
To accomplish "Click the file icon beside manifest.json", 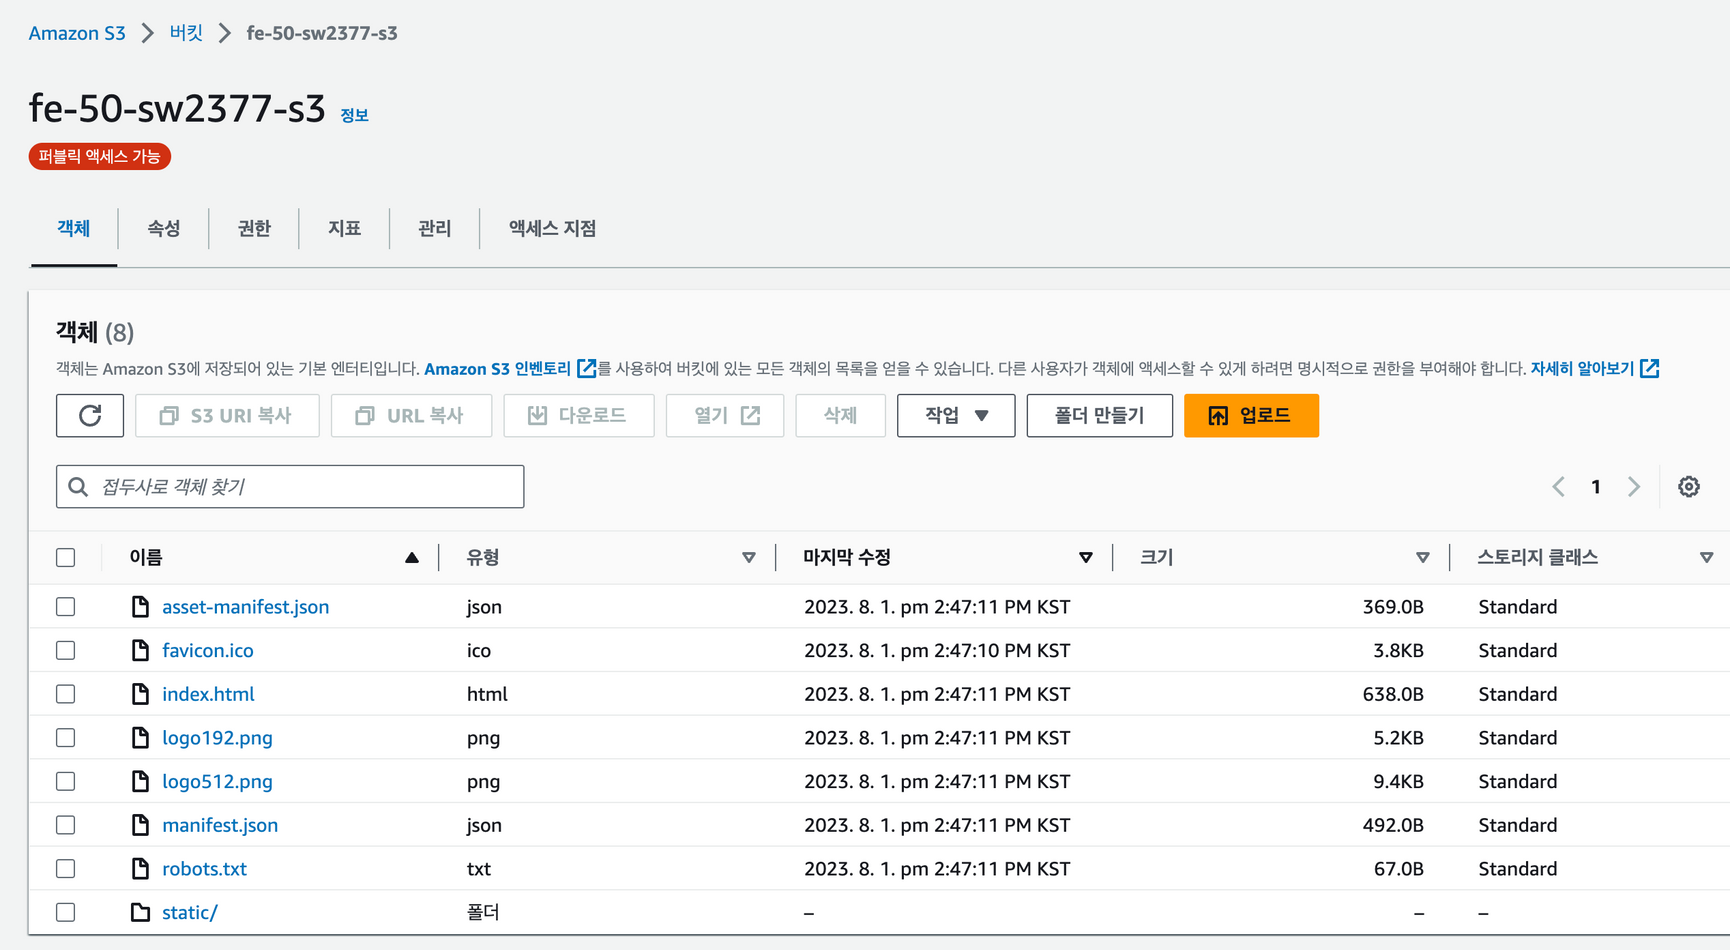I will [x=140, y=825].
